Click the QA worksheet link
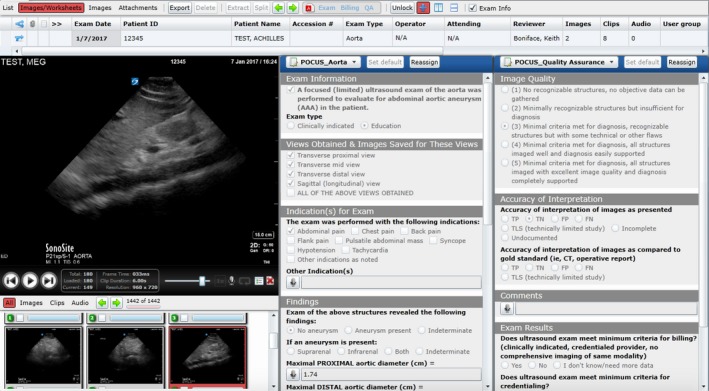Image resolution: width=709 pixels, height=391 pixels. click(369, 8)
